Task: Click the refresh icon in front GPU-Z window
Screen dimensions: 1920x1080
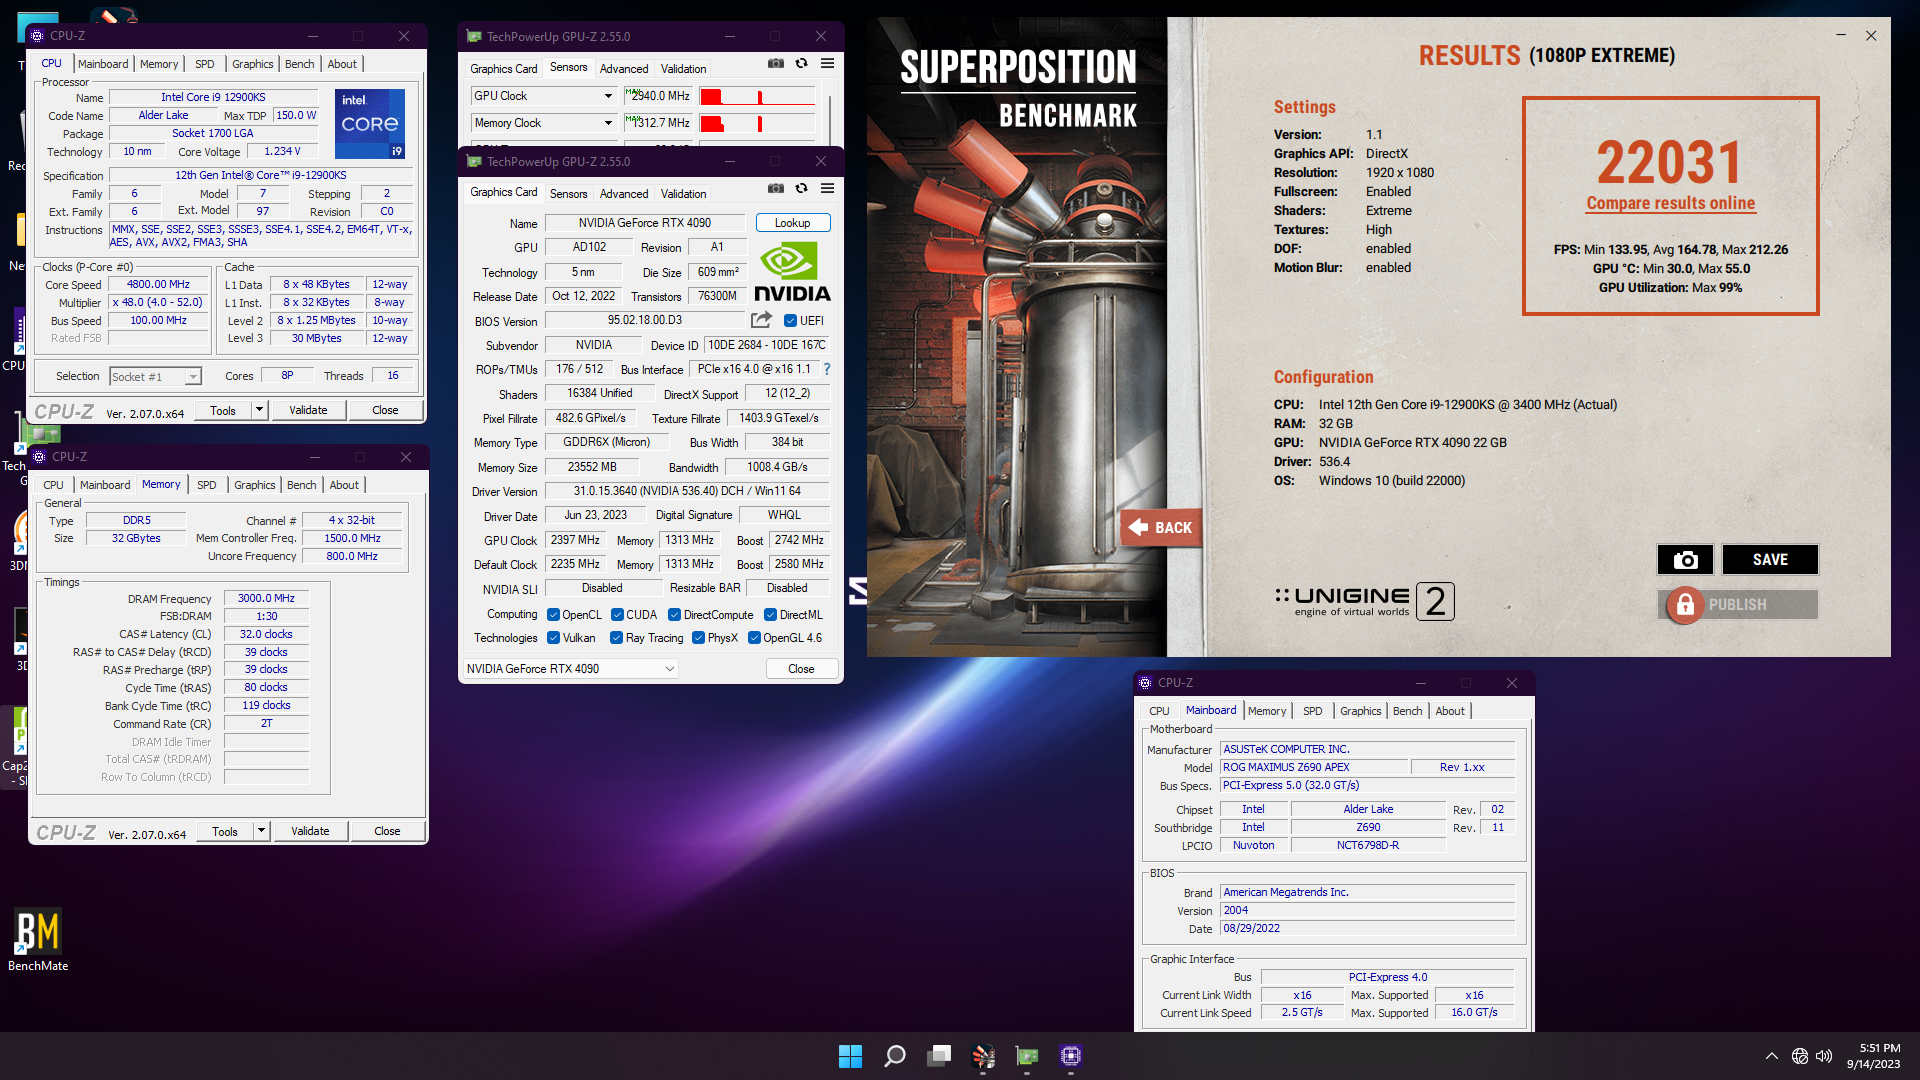Action: 801,188
